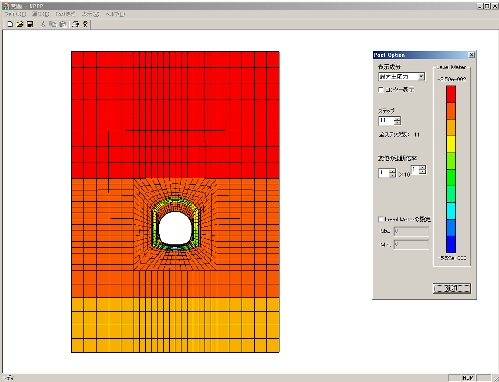This screenshot has height=382, width=499.
Task: Open the third menu in the menu bar
Action: point(65,14)
